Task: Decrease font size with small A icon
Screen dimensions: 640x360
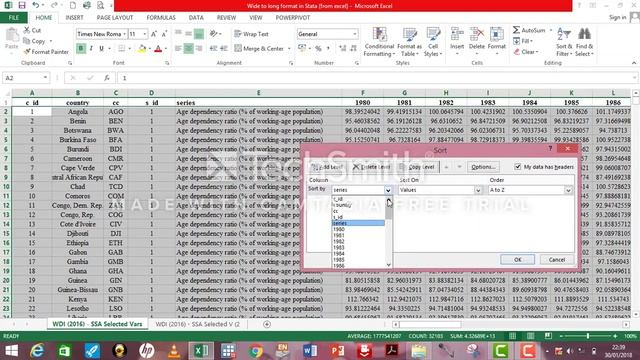Action: click(164, 34)
